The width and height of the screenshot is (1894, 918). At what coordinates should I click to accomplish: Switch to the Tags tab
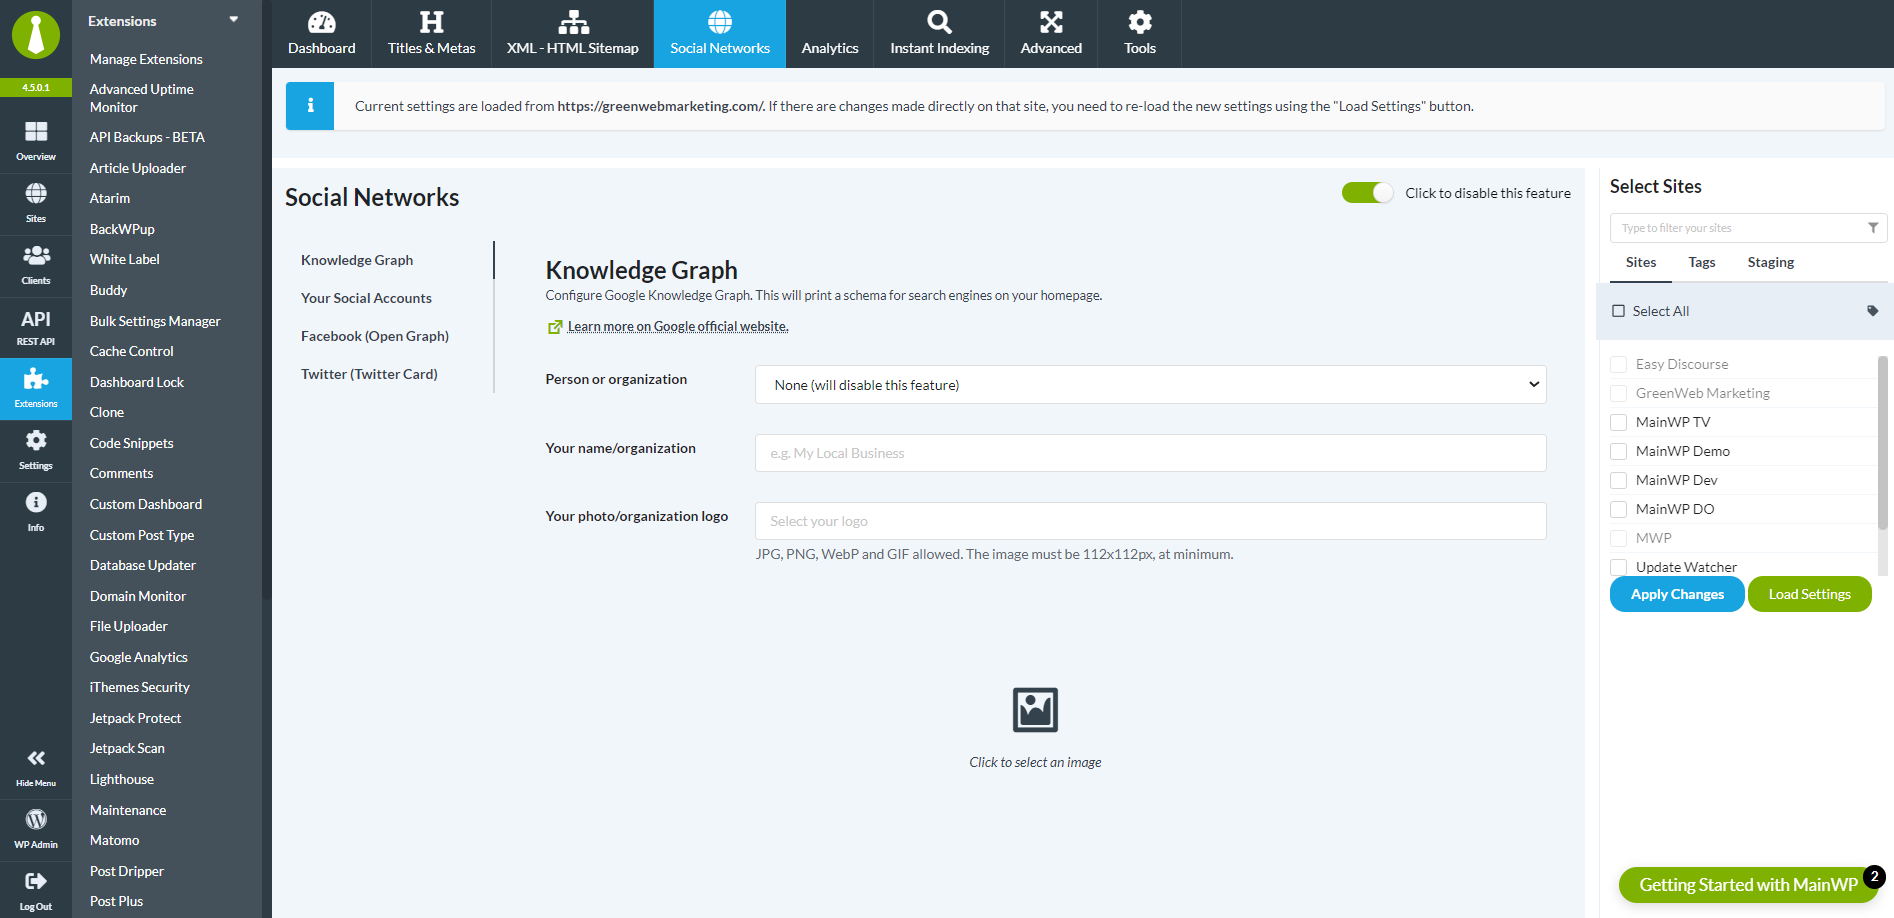click(1702, 263)
